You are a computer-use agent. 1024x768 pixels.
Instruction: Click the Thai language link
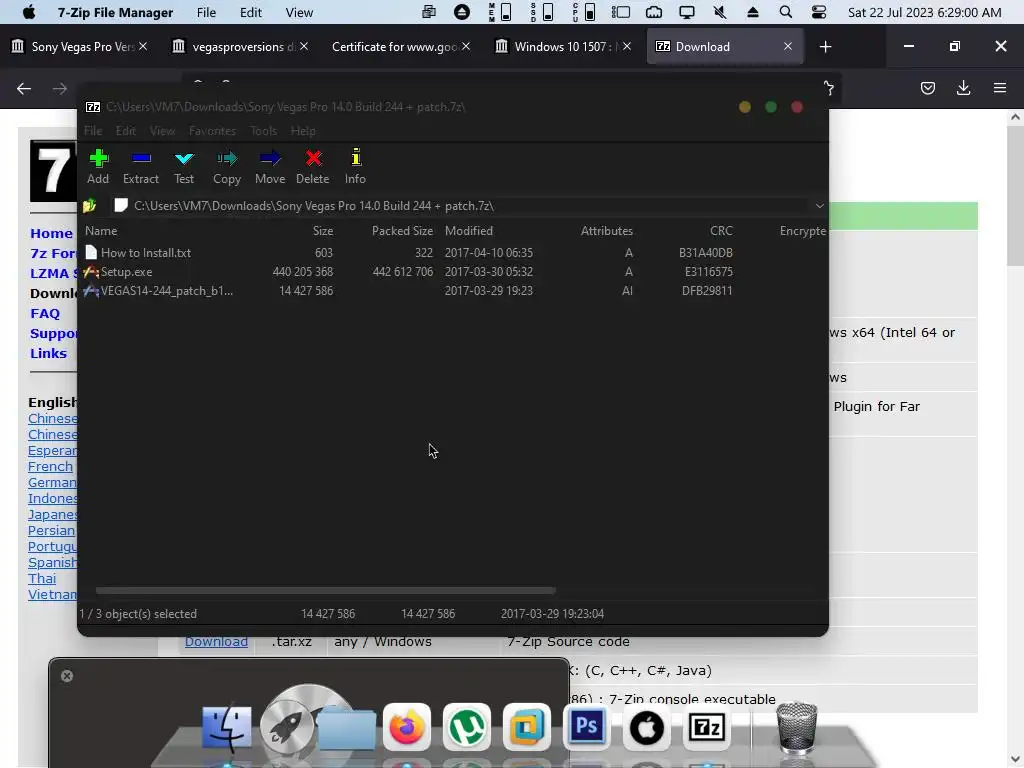tap(42, 579)
